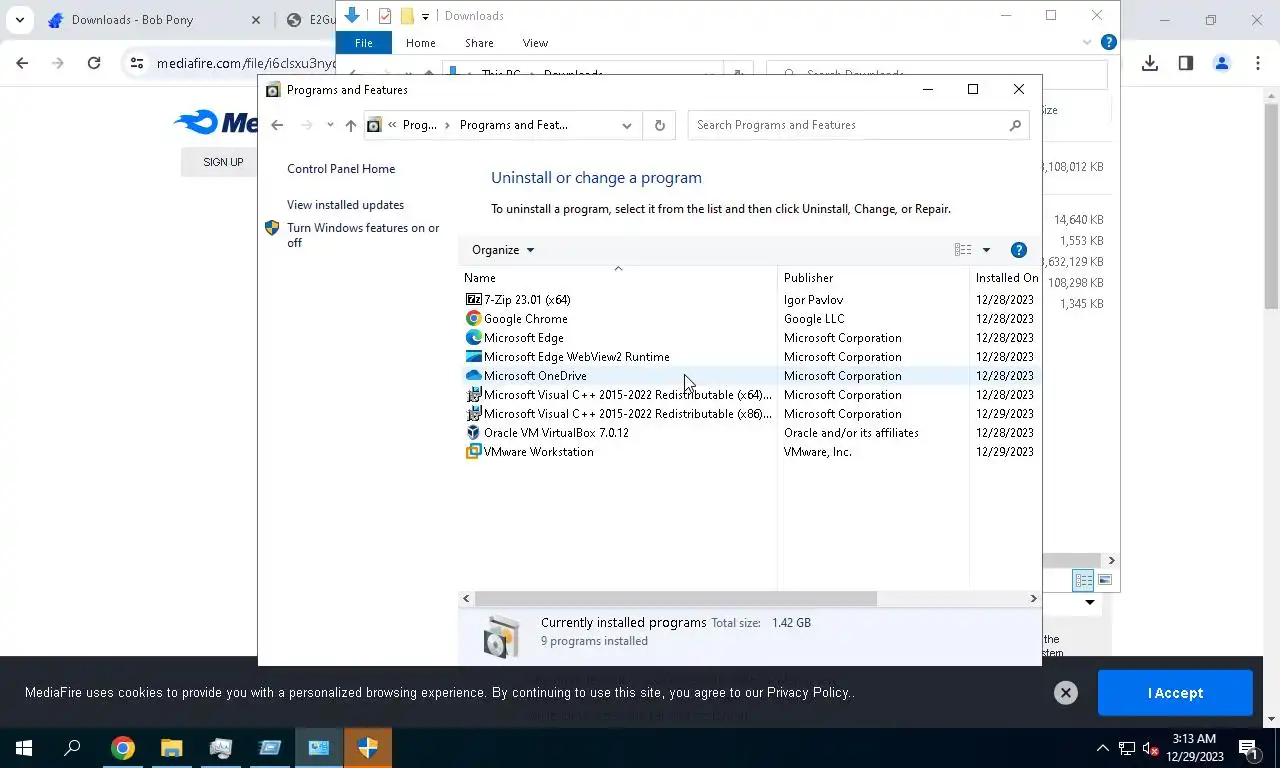Open taskbar Search
Screen dimensions: 1280x768
[x=72, y=748]
